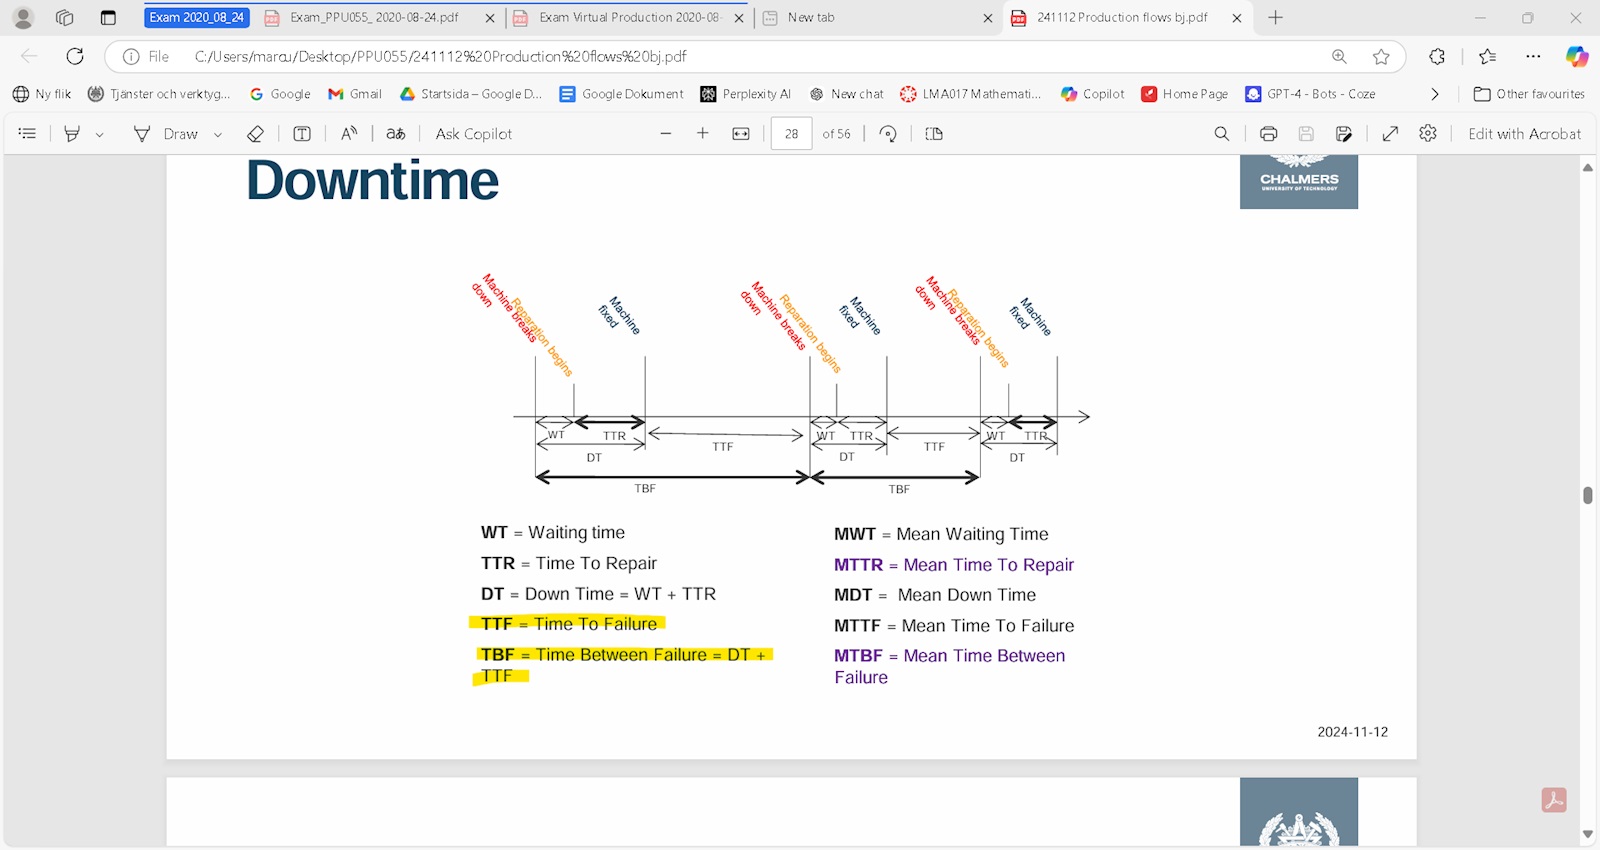This screenshot has width=1600, height=850.
Task: Open PDF viewer settings gear
Action: click(1428, 134)
